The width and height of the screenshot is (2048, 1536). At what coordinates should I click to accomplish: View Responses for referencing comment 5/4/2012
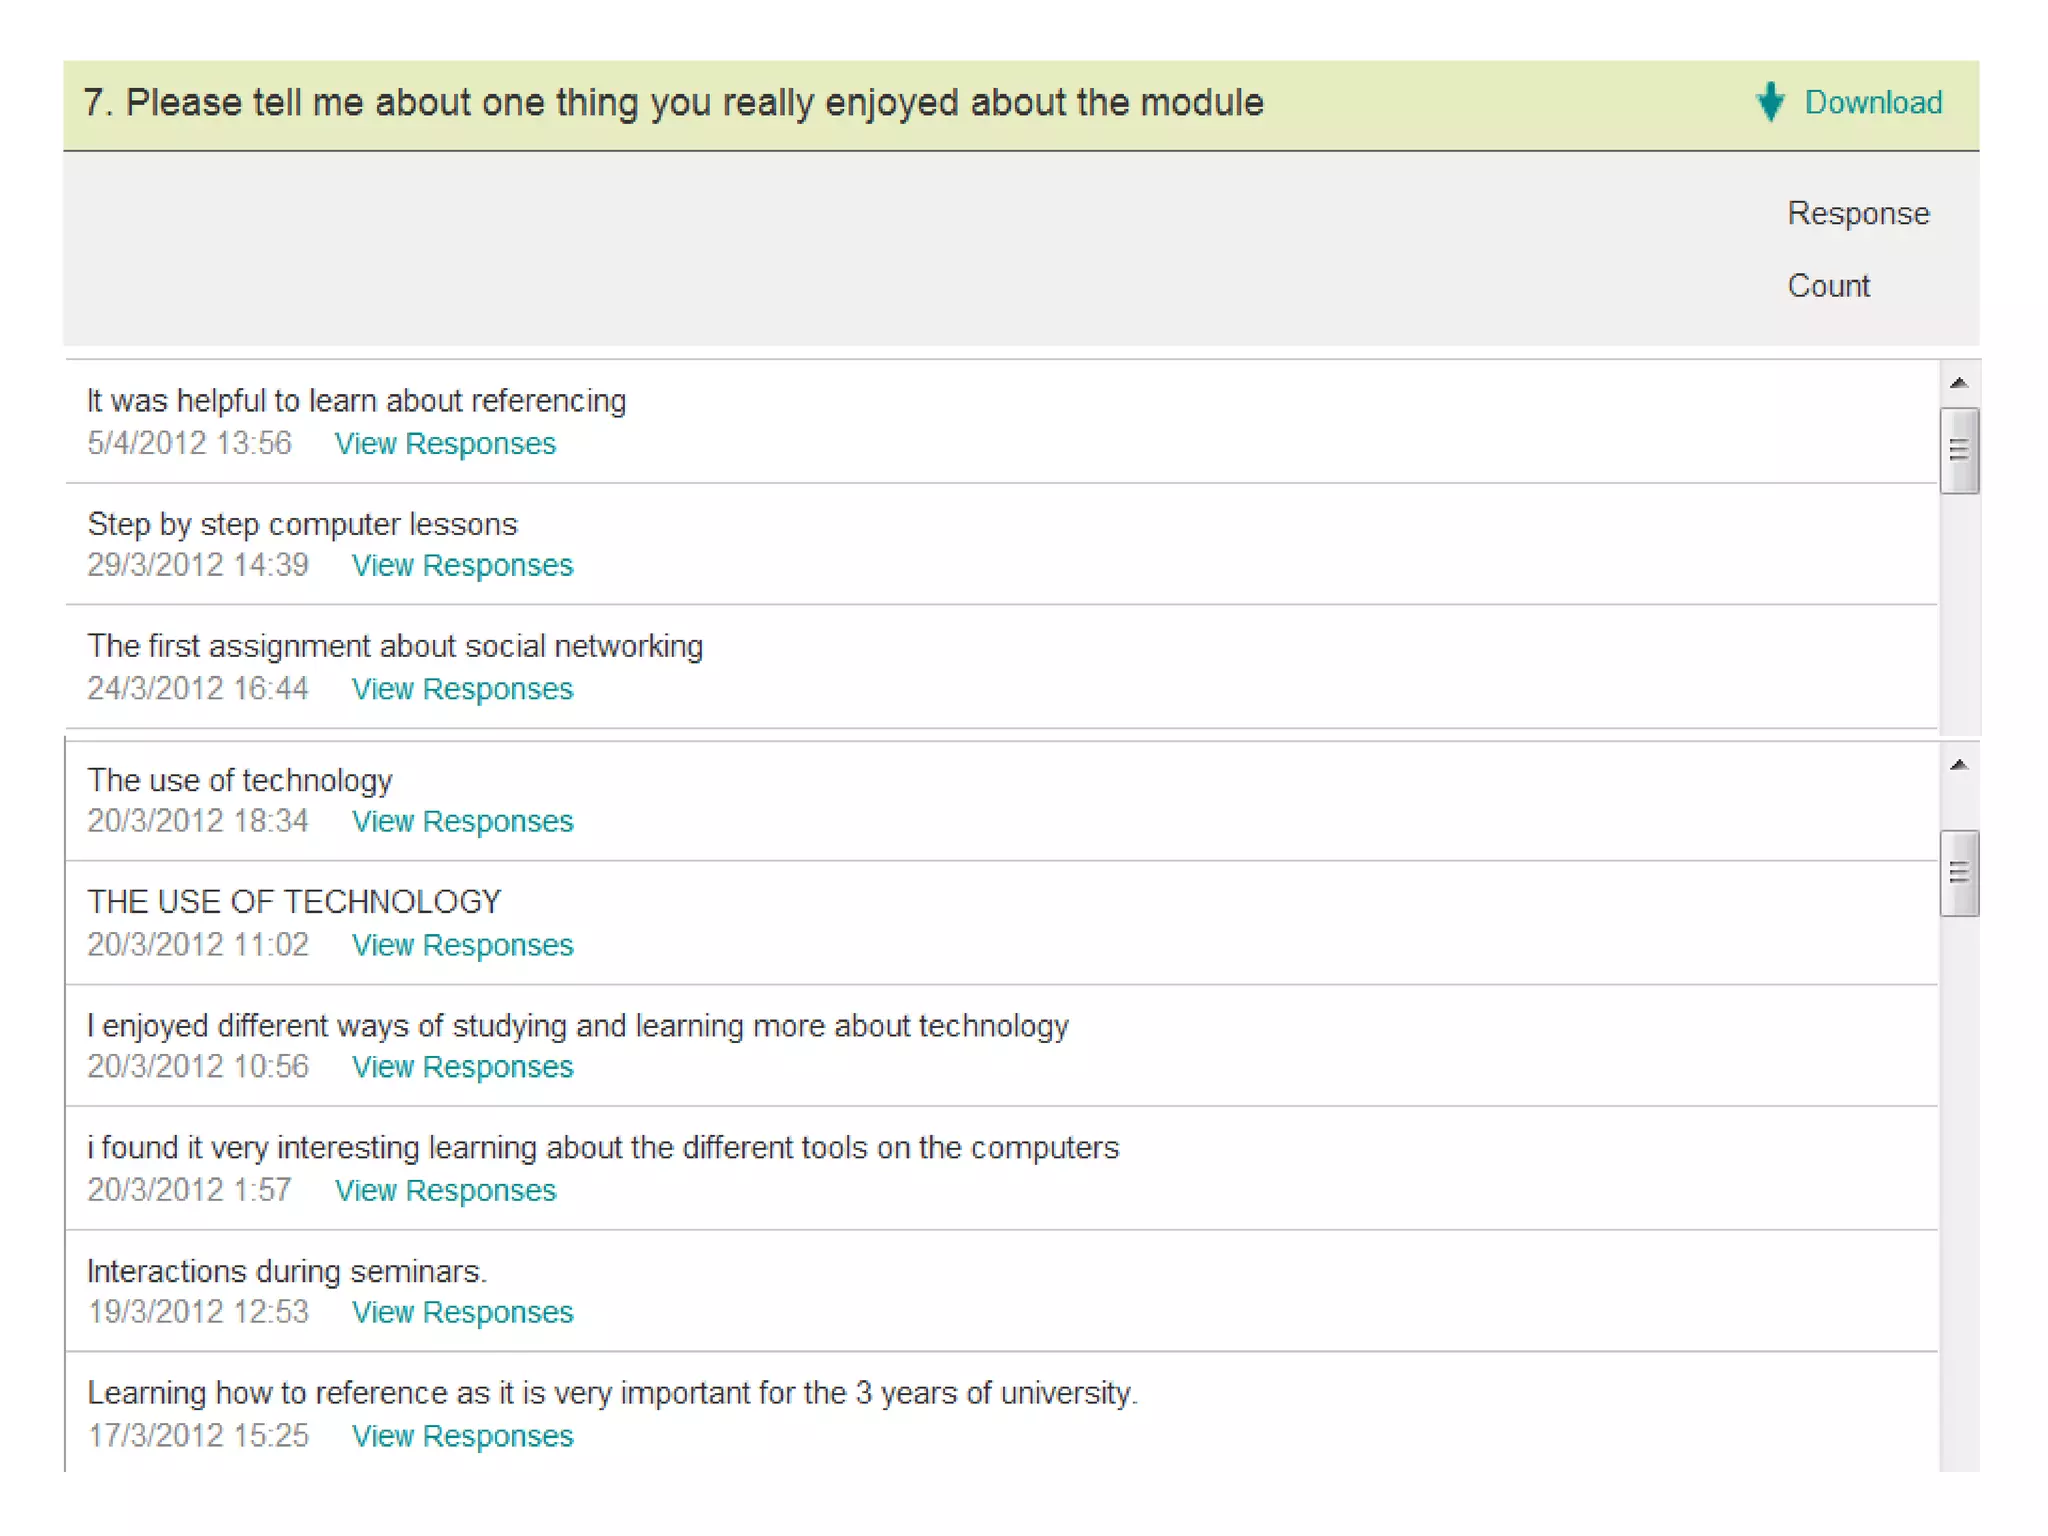point(444,443)
